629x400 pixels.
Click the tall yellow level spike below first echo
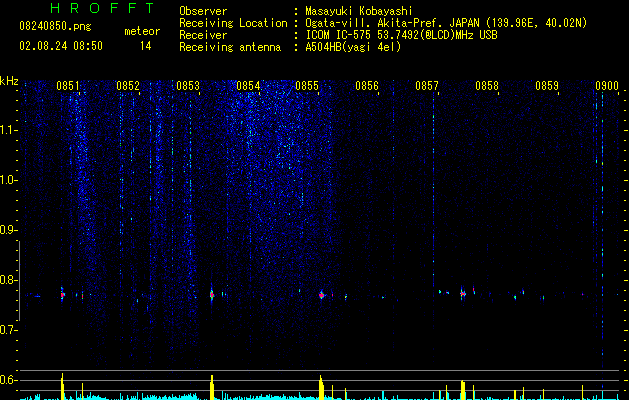[x=62, y=386]
